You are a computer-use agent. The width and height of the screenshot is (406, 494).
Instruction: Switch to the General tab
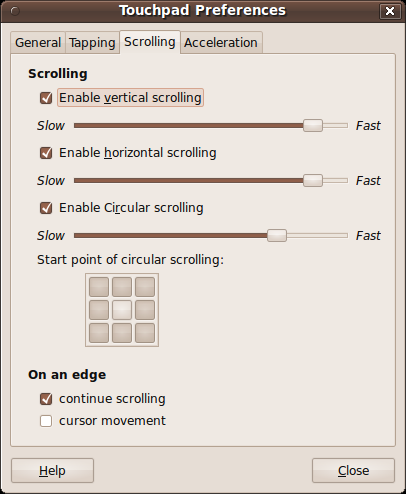pos(38,43)
